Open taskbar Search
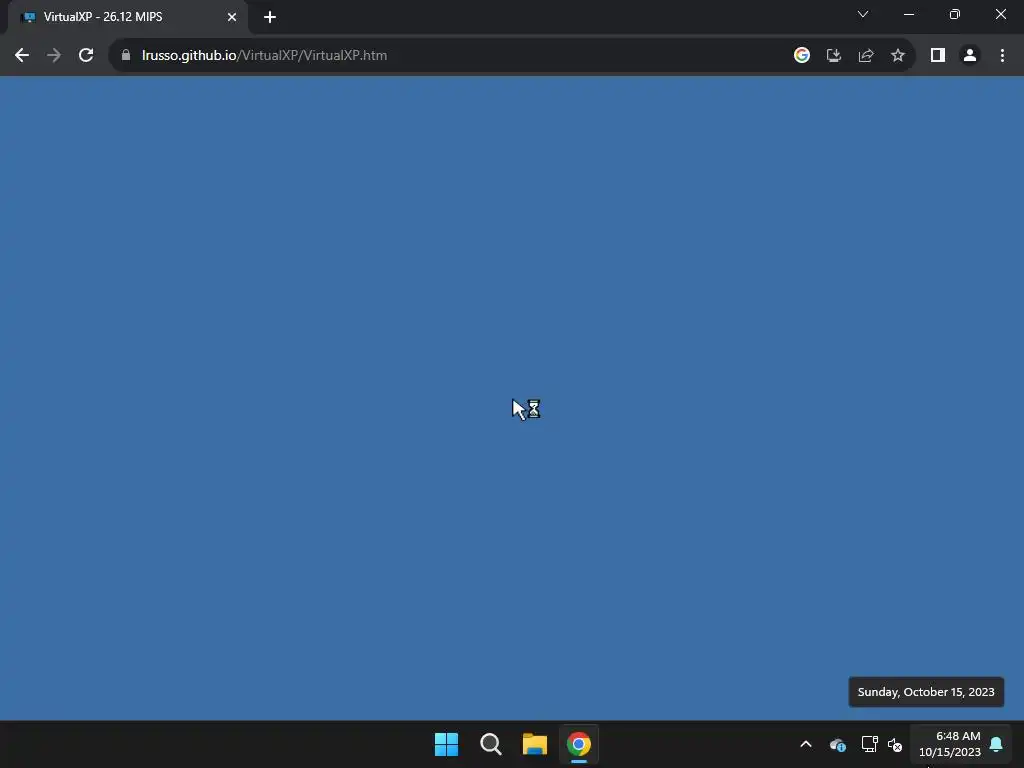The width and height of the screenshot is (1024, 768). pyautogui.click(x=490, y=744)
